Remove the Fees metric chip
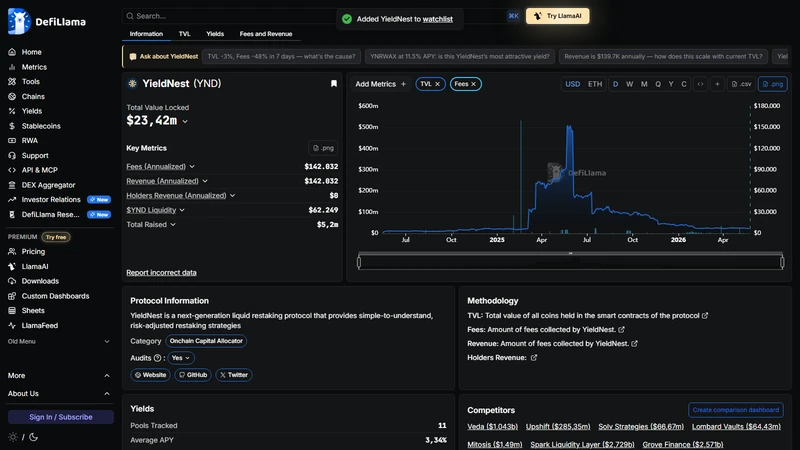Screen dimensions: 800x450 (x=473, y=84)
